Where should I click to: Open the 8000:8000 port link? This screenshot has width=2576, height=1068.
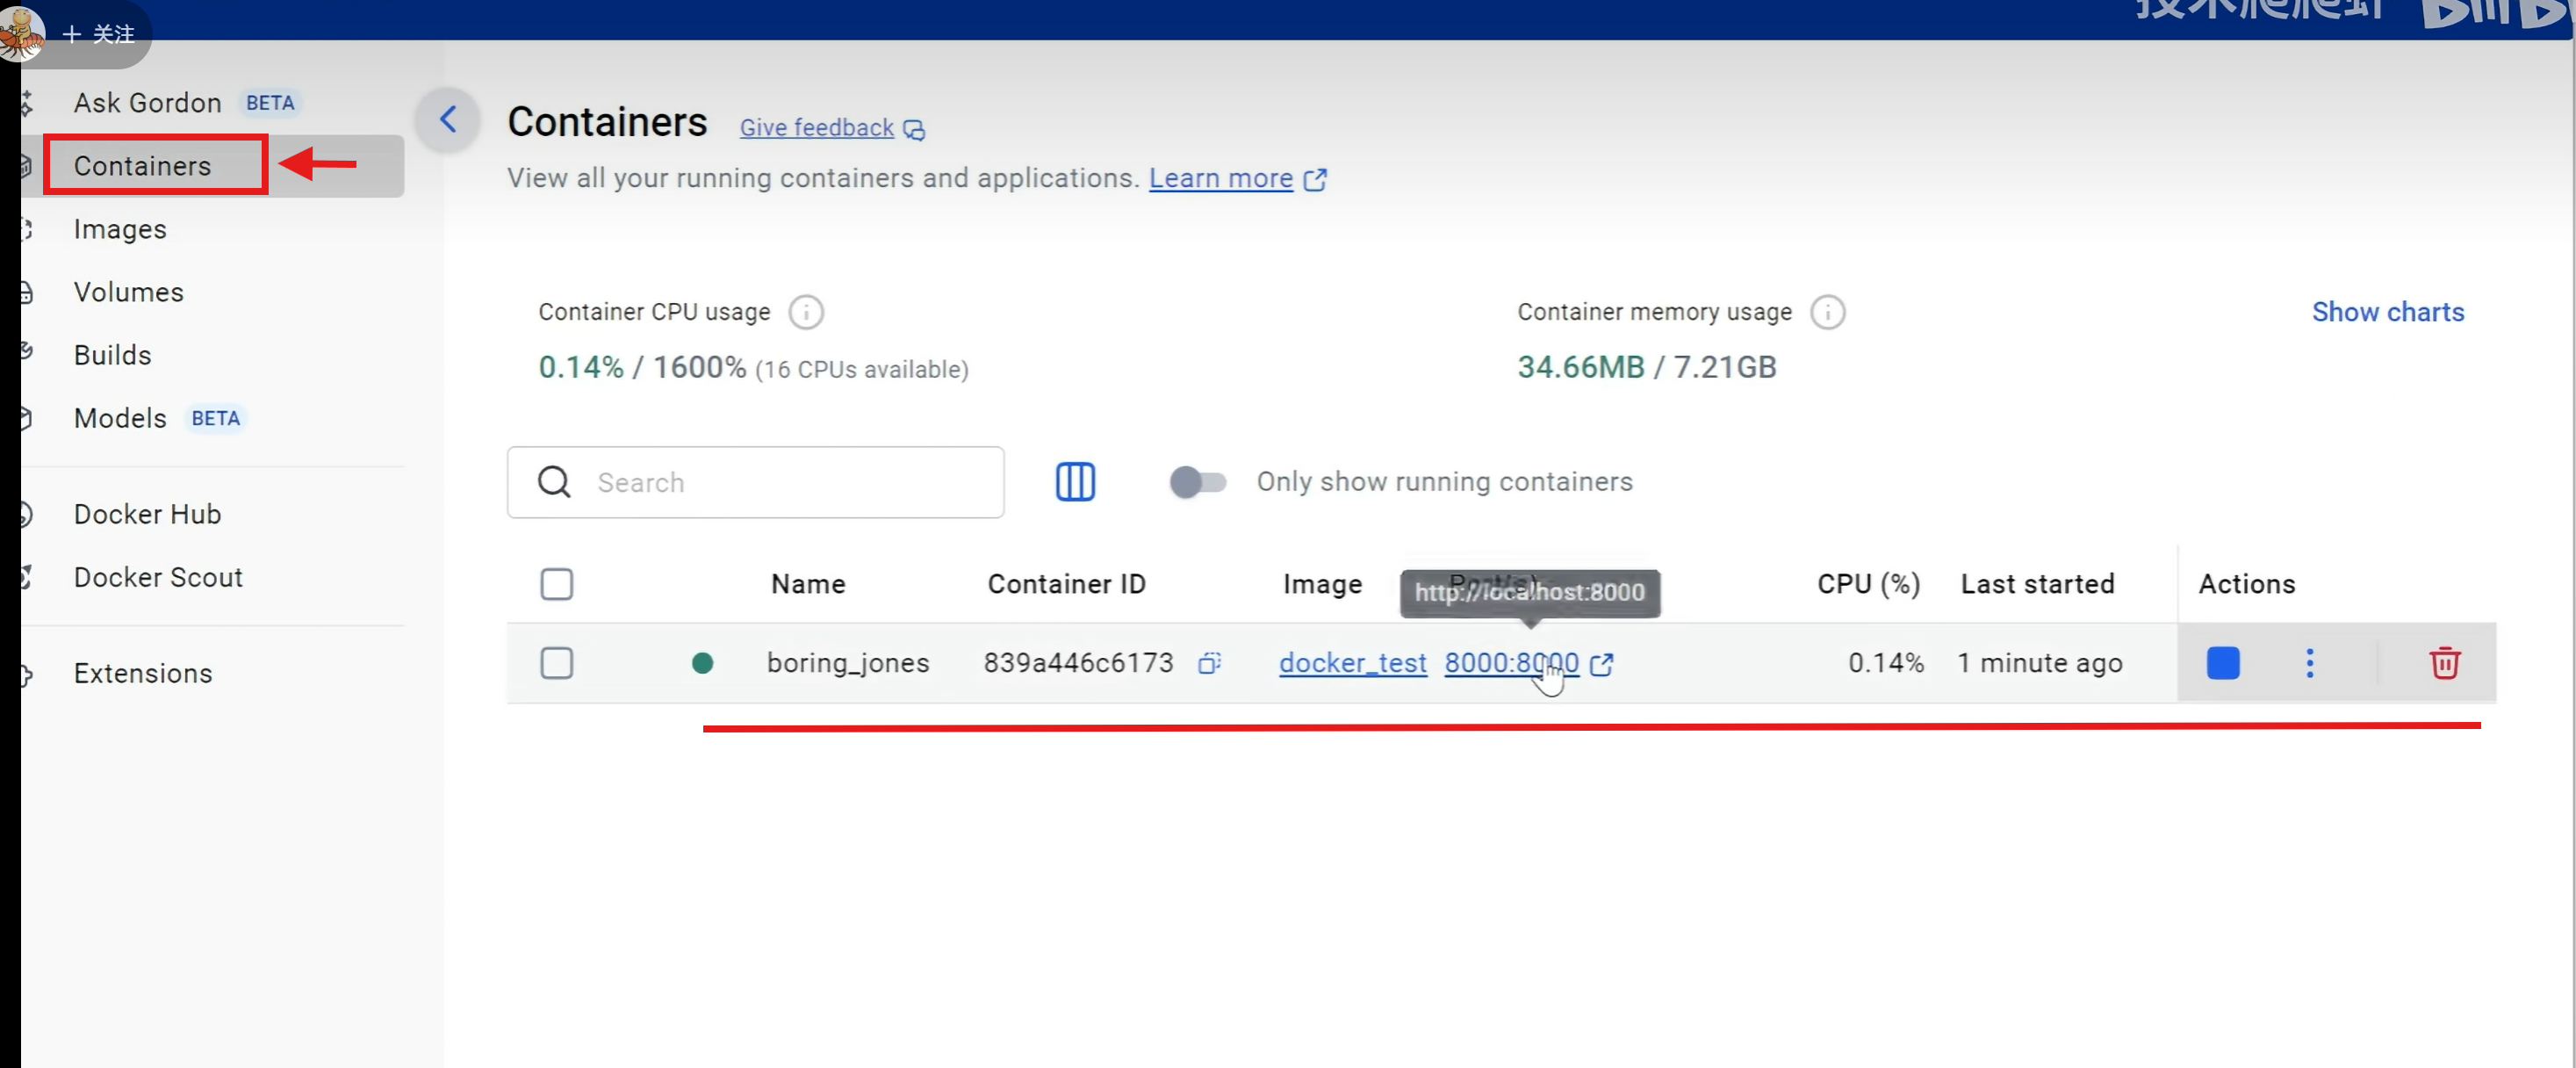pyautogui.click(x=1511, y=663)
